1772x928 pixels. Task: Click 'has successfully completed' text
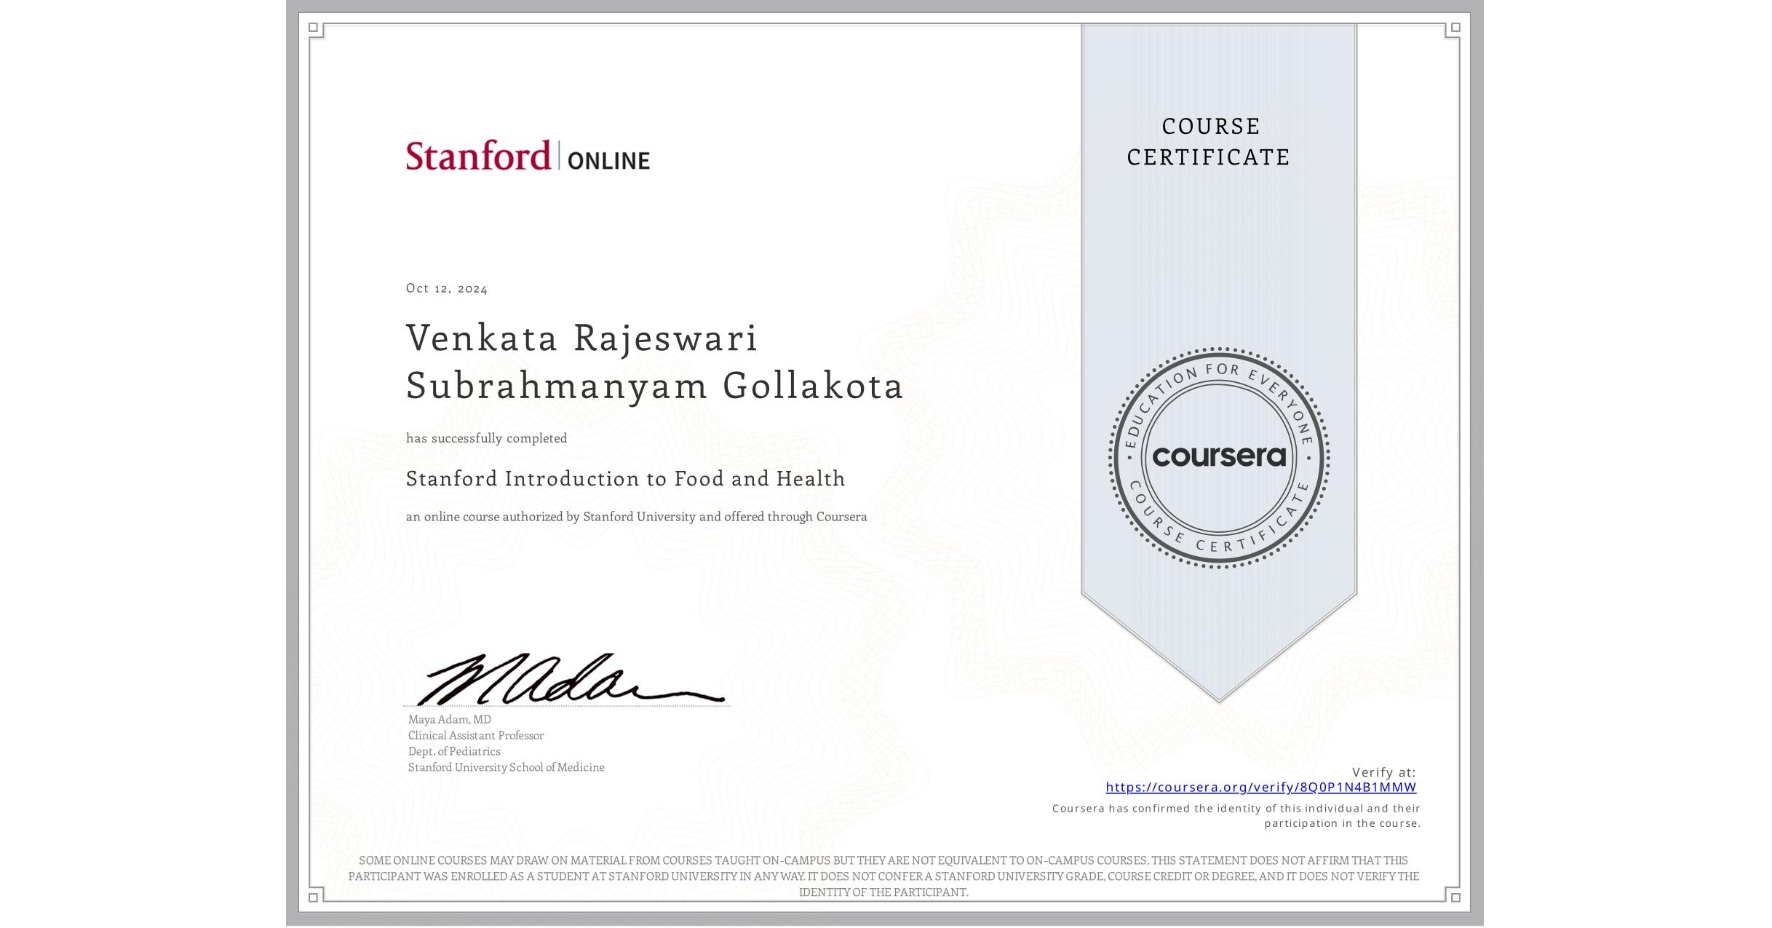tap(486, 438)
